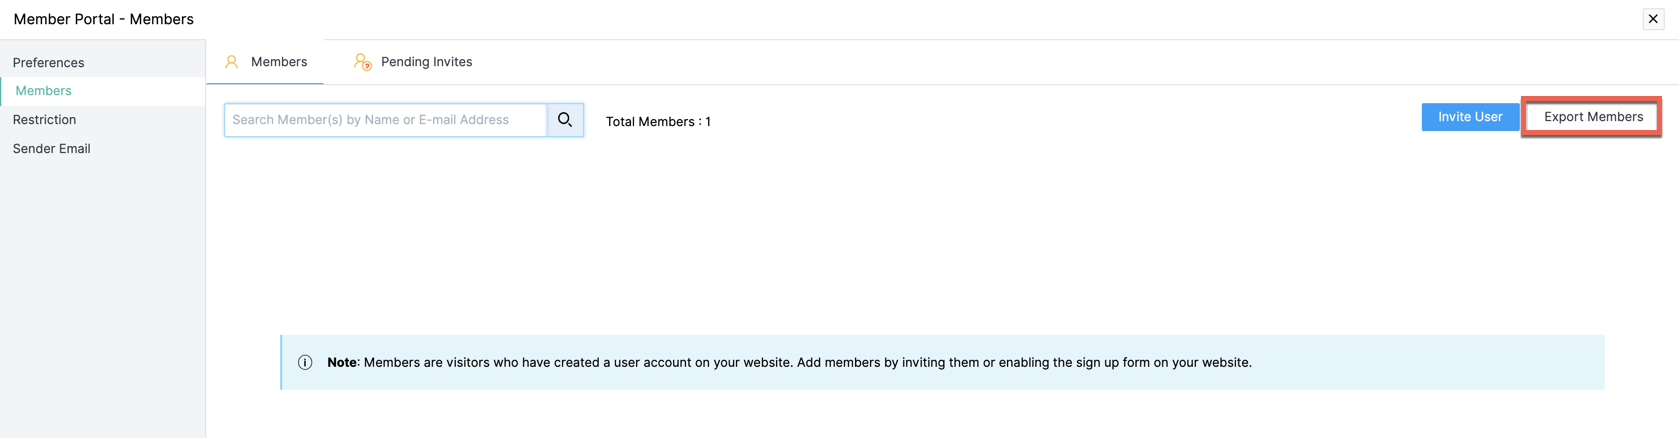Click the note text about inviting members
The height and width of the screenshot is (438, 1679).
[x=807, y=362]
